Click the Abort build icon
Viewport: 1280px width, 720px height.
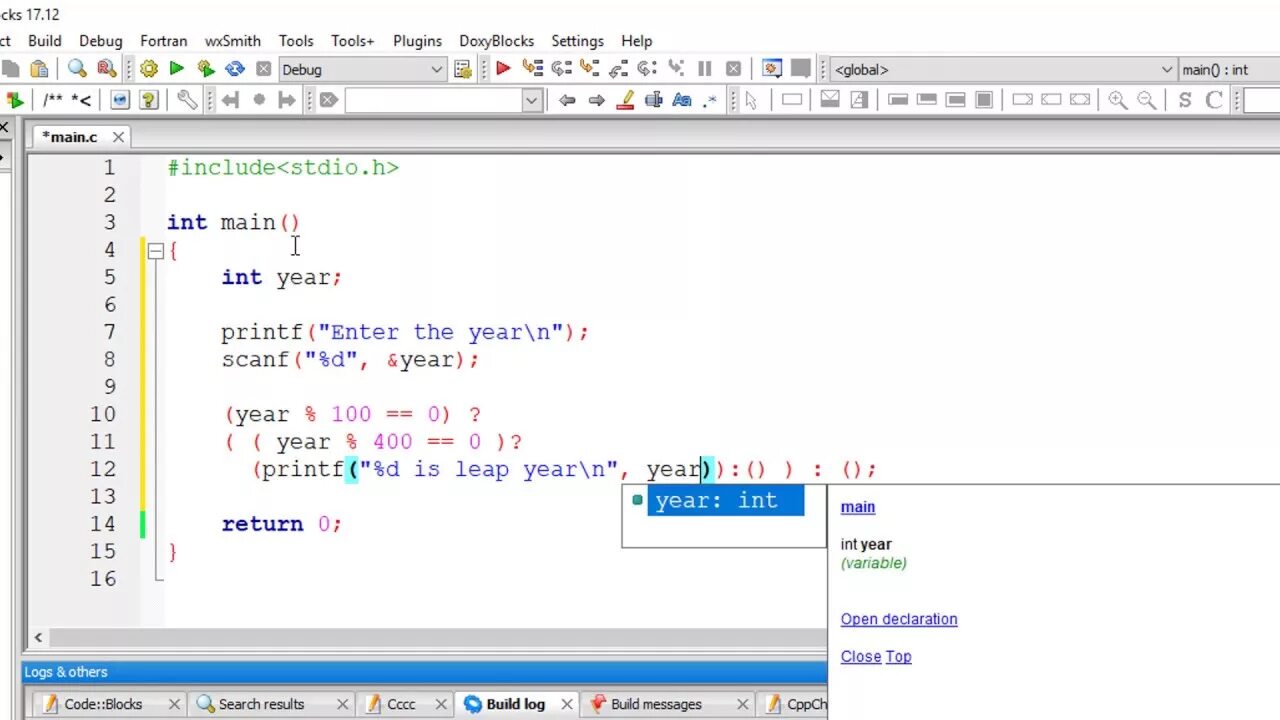263,69
